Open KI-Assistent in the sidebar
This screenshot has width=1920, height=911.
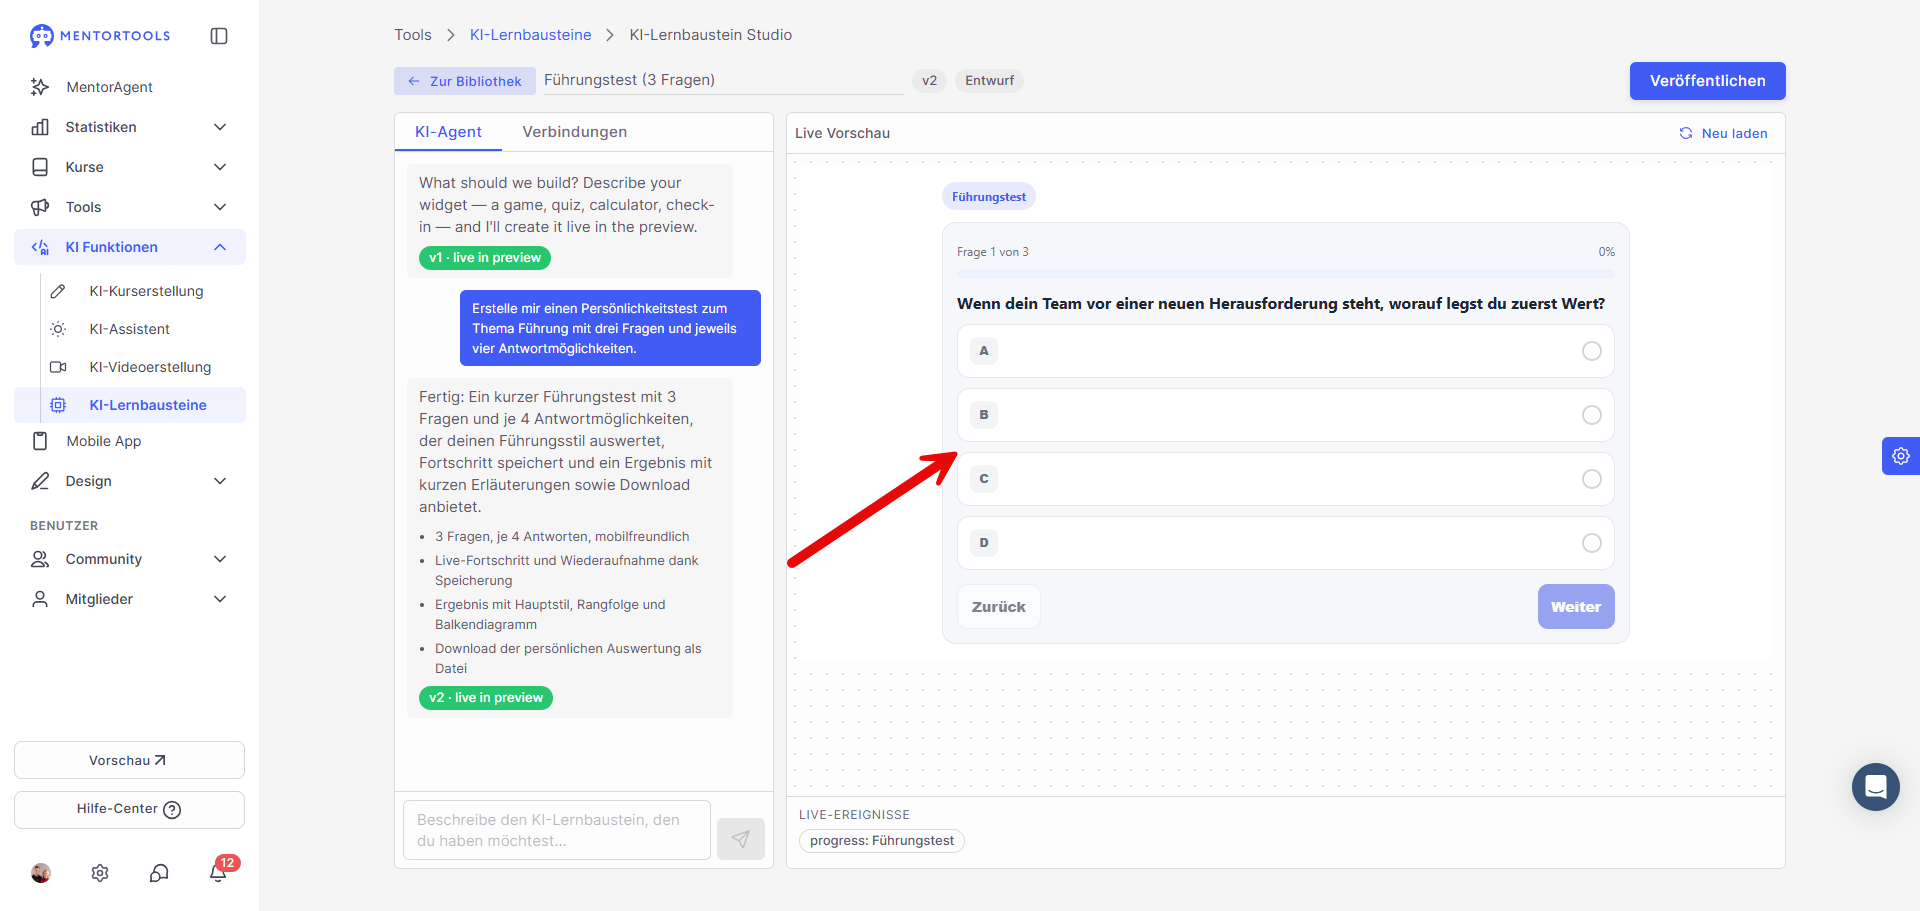click(130, 329)
